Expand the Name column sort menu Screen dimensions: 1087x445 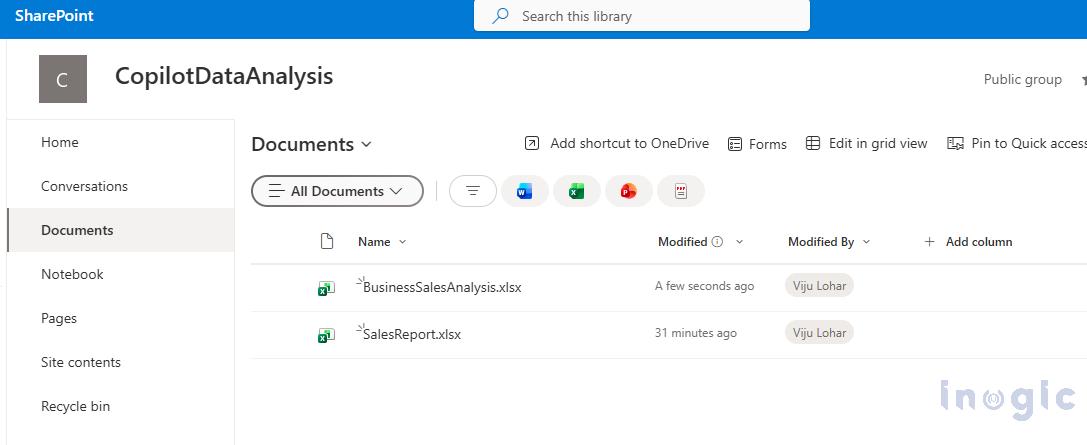[403, 242]
